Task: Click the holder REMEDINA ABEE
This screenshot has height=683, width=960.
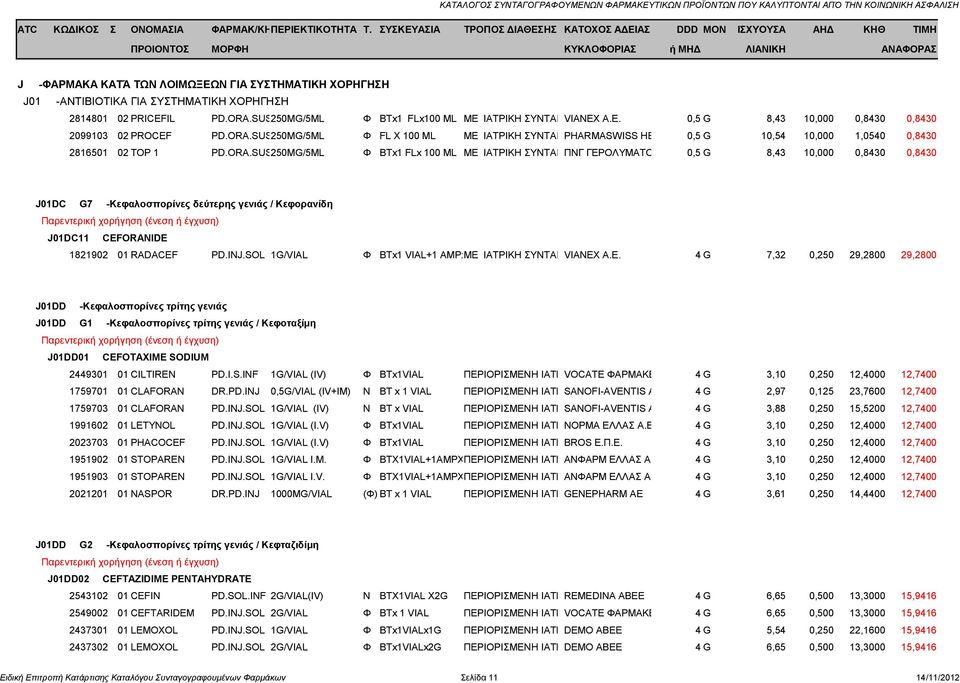Action: 604,596
